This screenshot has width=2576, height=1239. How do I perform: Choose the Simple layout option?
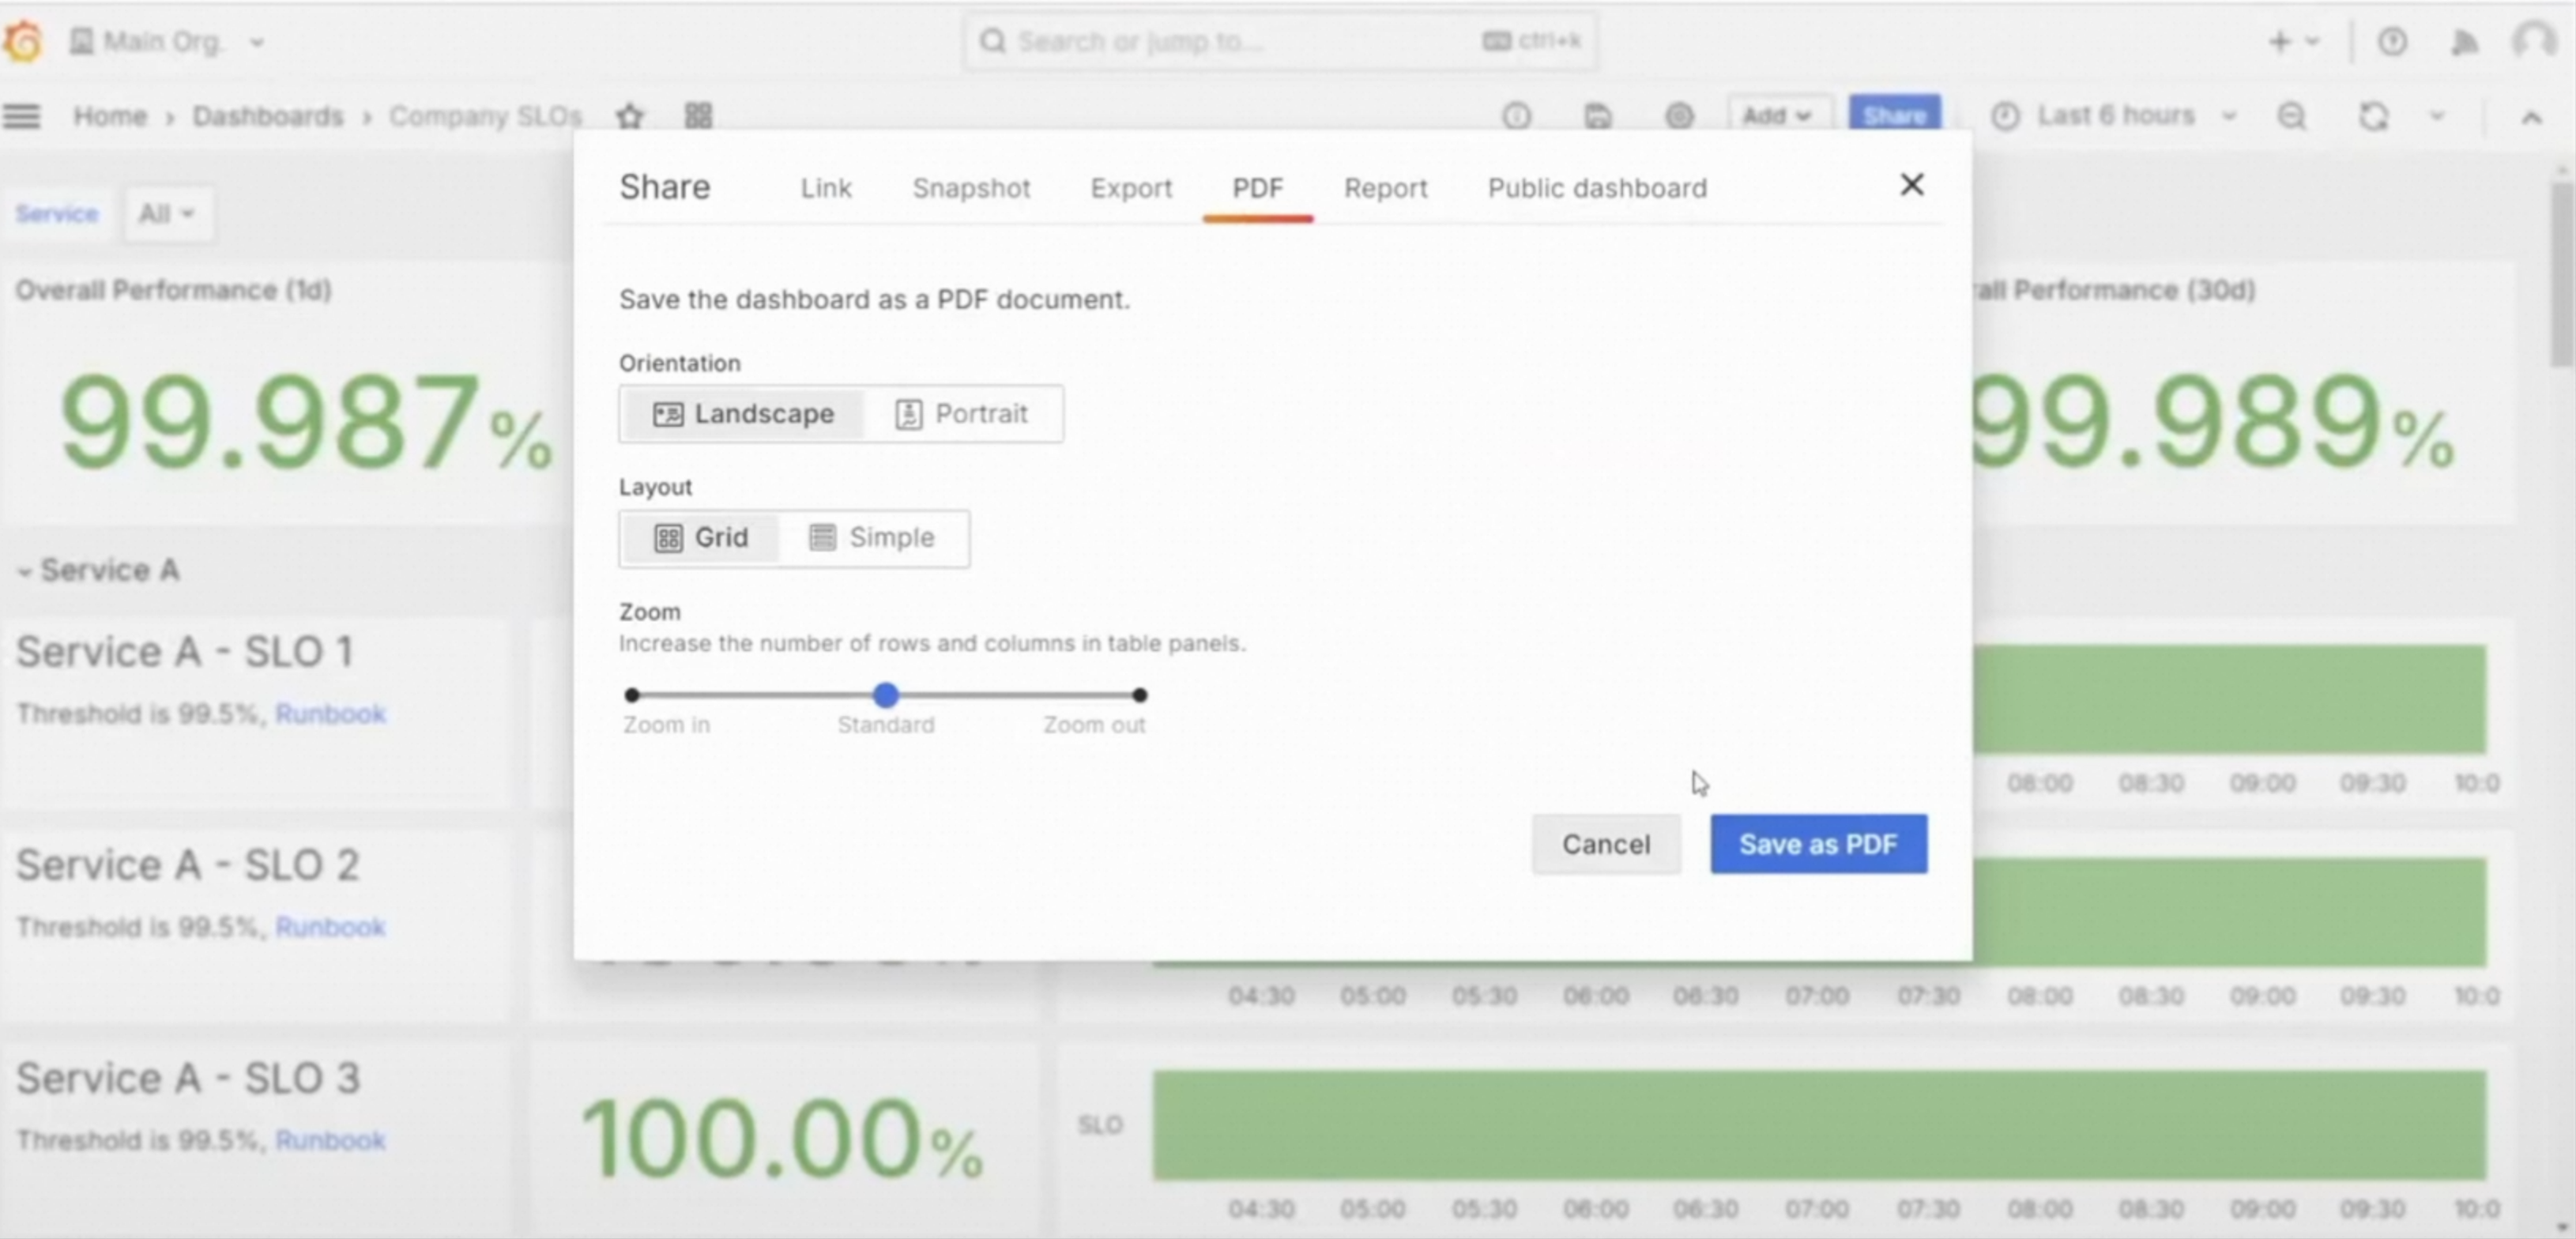pos(872,538)
